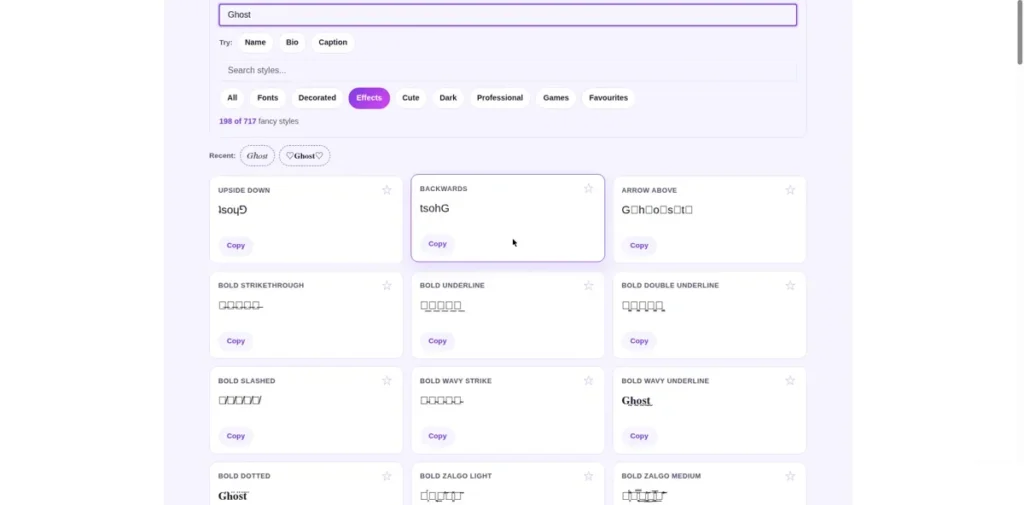Image resolution: width=1024 pixels, height=505 pixels.
Task: Star the Backwards style as favourite
Action: [588, 188]
